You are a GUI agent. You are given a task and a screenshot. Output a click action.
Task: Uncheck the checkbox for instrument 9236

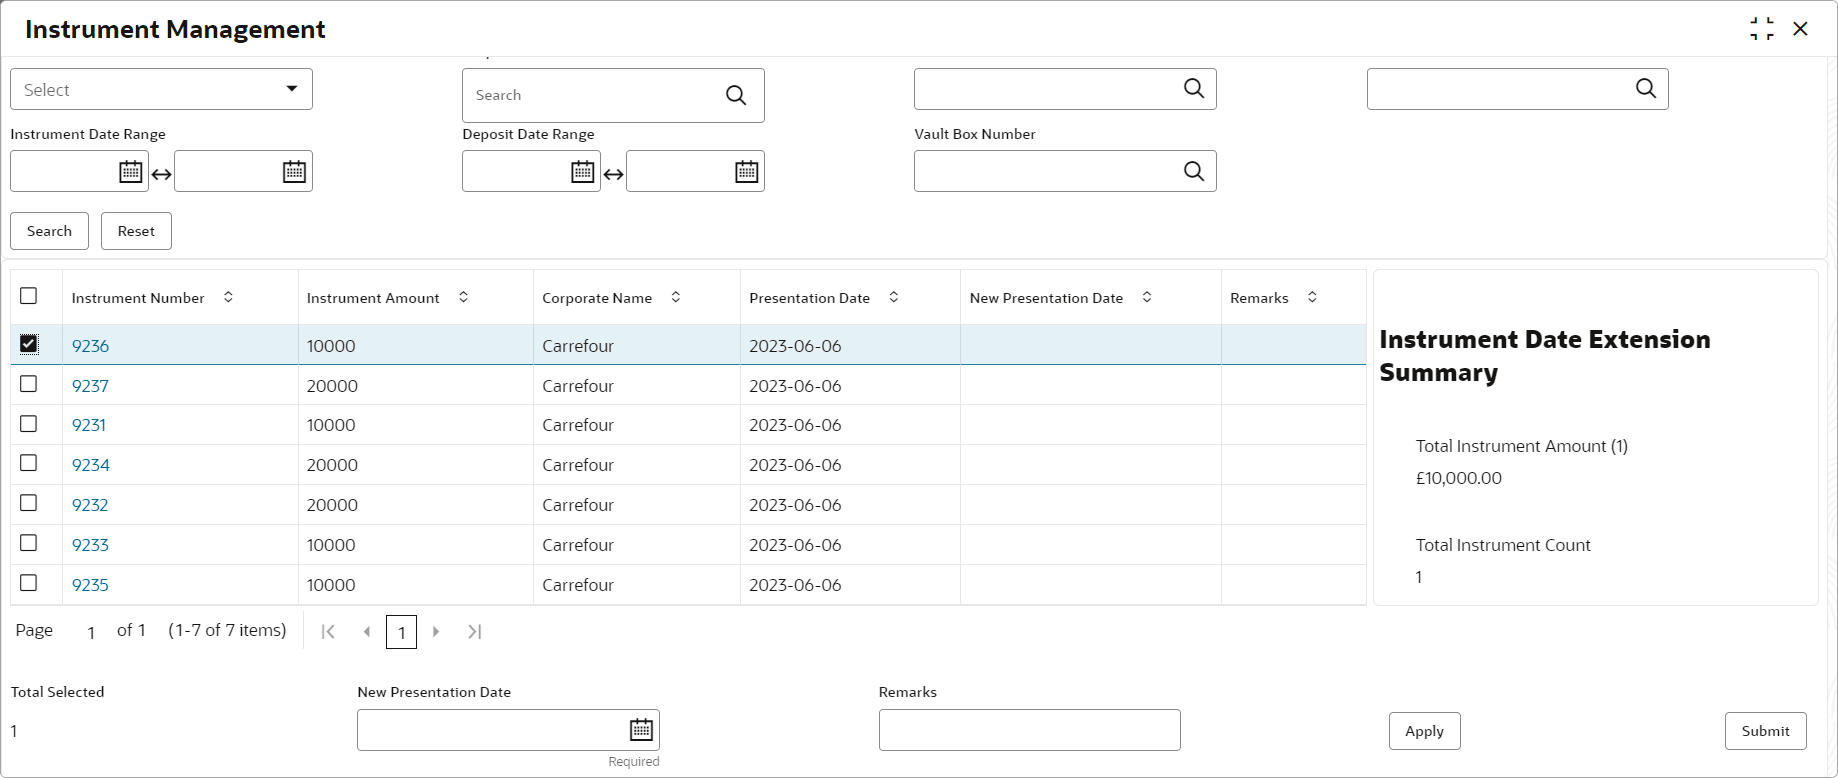(29, 344)
